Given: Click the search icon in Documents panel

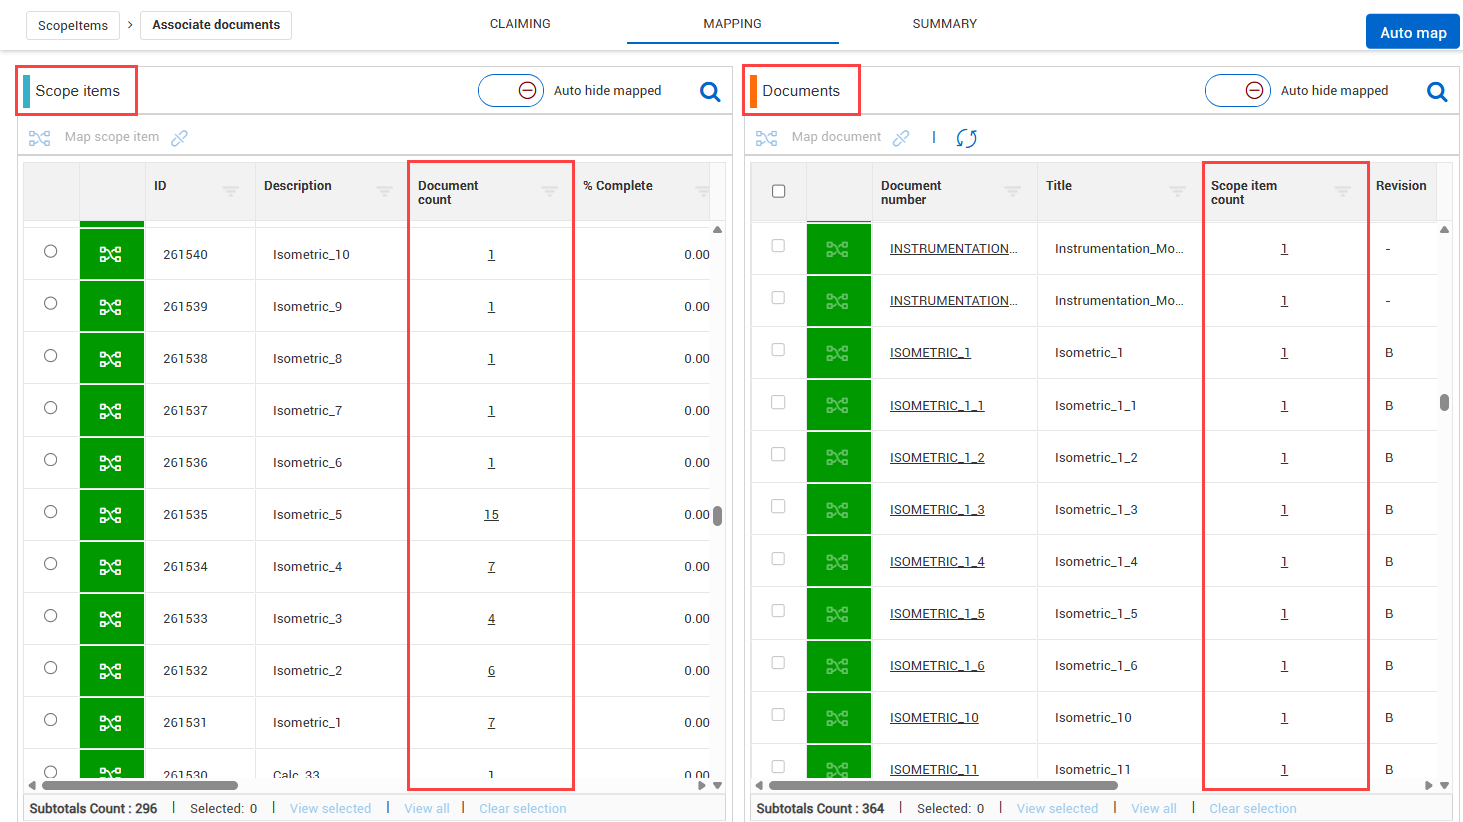Looking at the screenshot, I should [1437, 92].
